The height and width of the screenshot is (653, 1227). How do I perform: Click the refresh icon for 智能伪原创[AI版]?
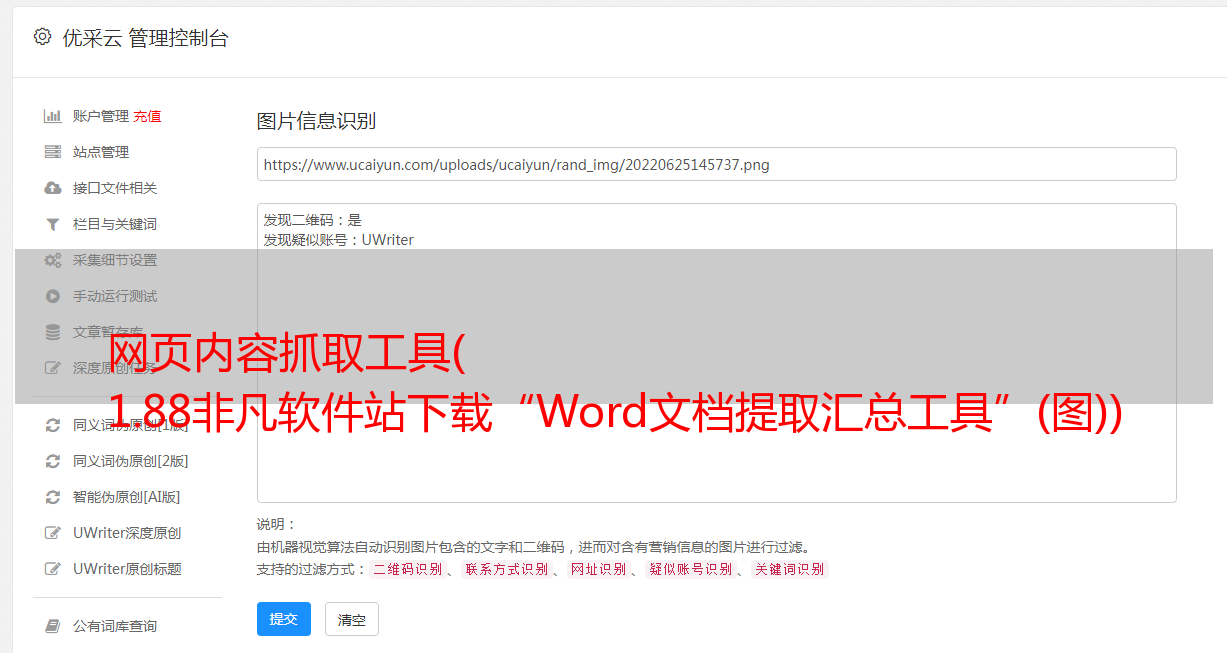pyautogui.click(x=53, y=497)
